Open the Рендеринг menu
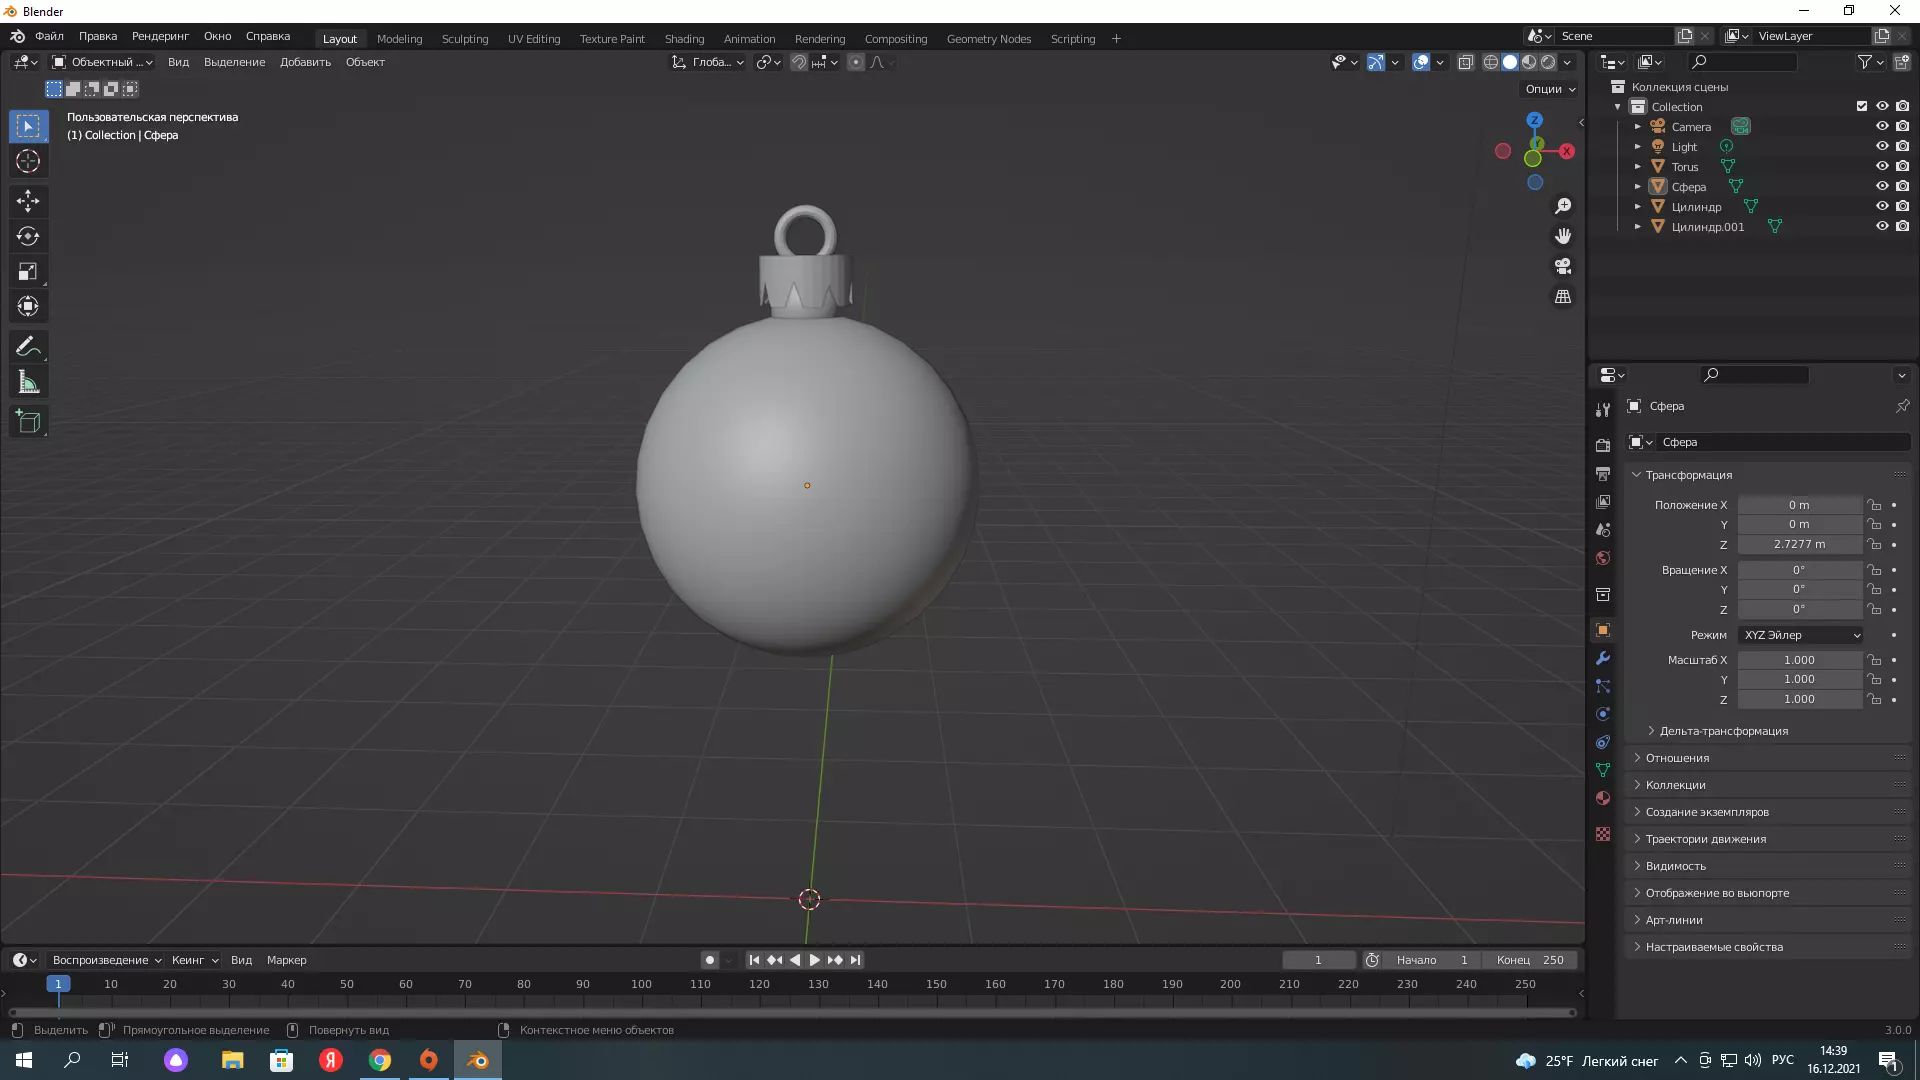 [x=160, y=36]
